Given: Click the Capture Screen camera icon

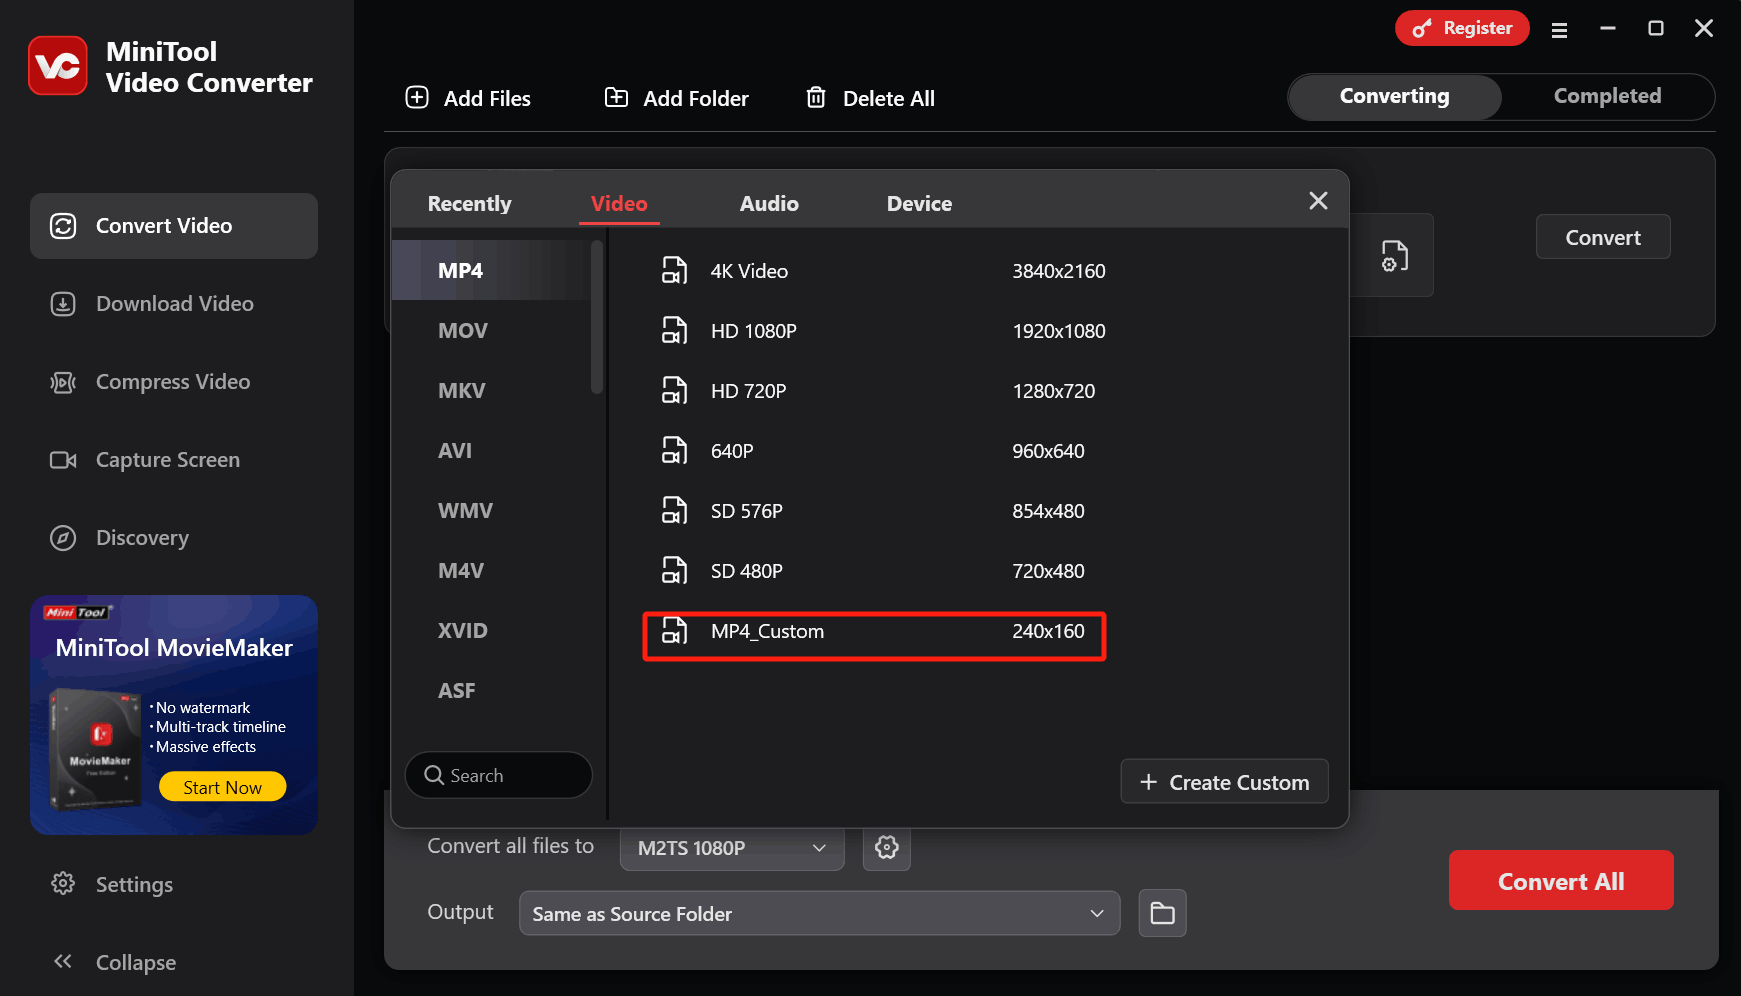Looking at the screenshot, I should (x=63, y=460).
